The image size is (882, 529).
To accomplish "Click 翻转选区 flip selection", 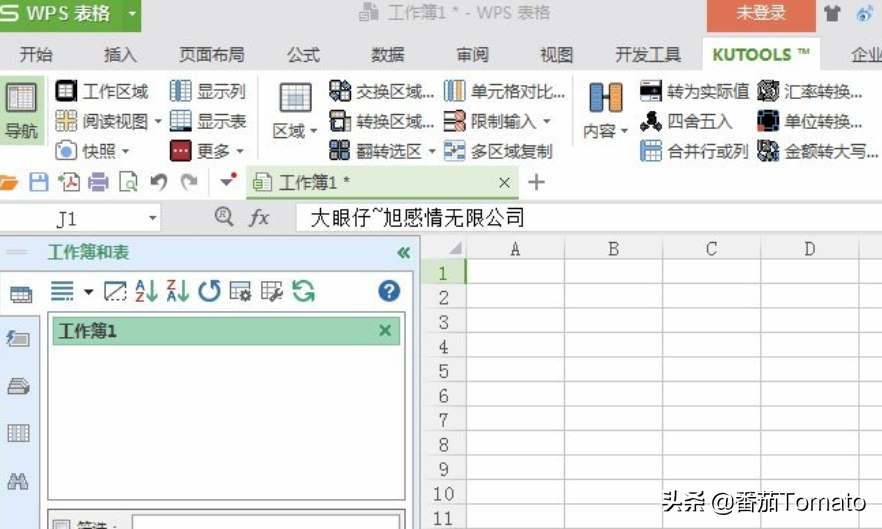I will 376,151.
